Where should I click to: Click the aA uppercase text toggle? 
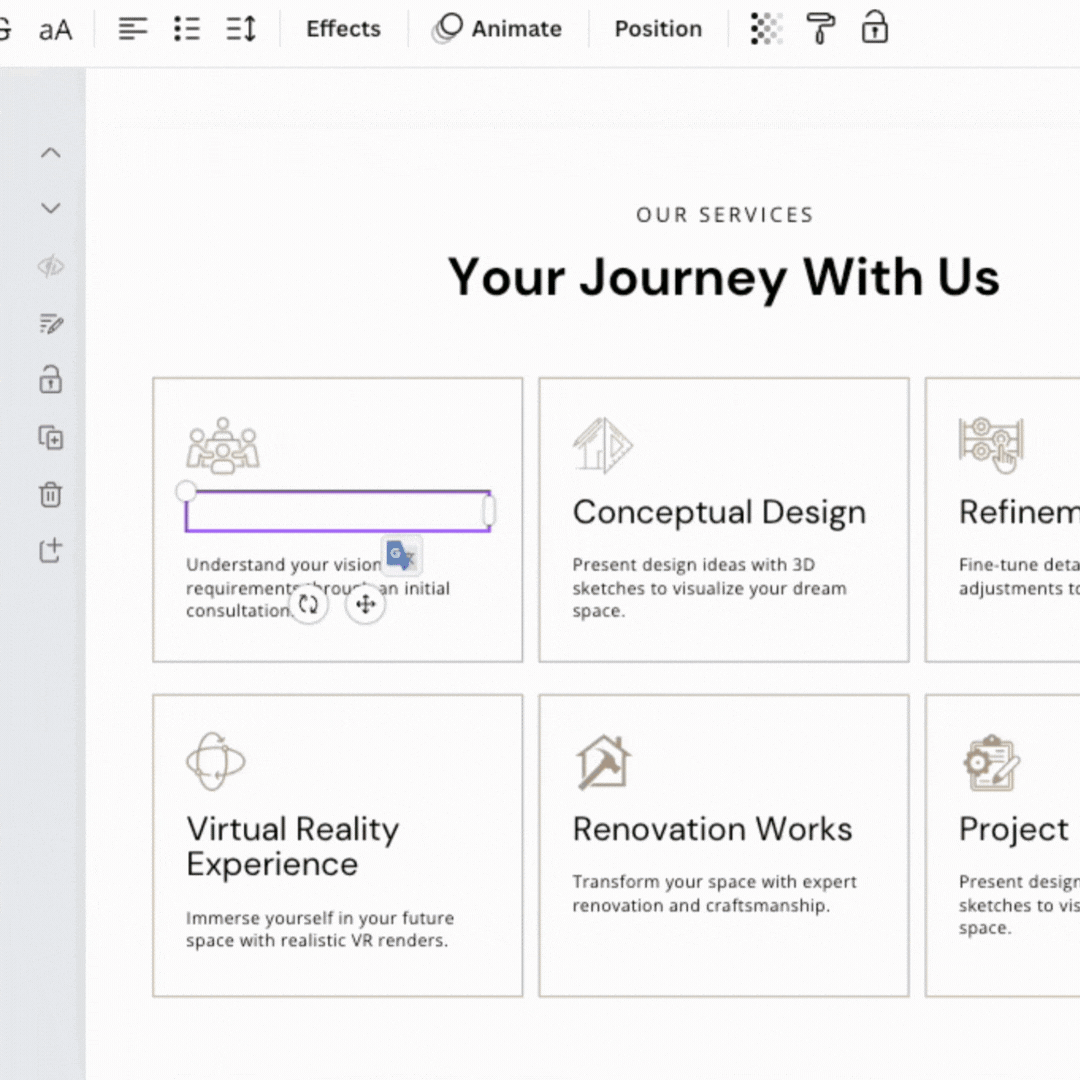coord(55,29)
